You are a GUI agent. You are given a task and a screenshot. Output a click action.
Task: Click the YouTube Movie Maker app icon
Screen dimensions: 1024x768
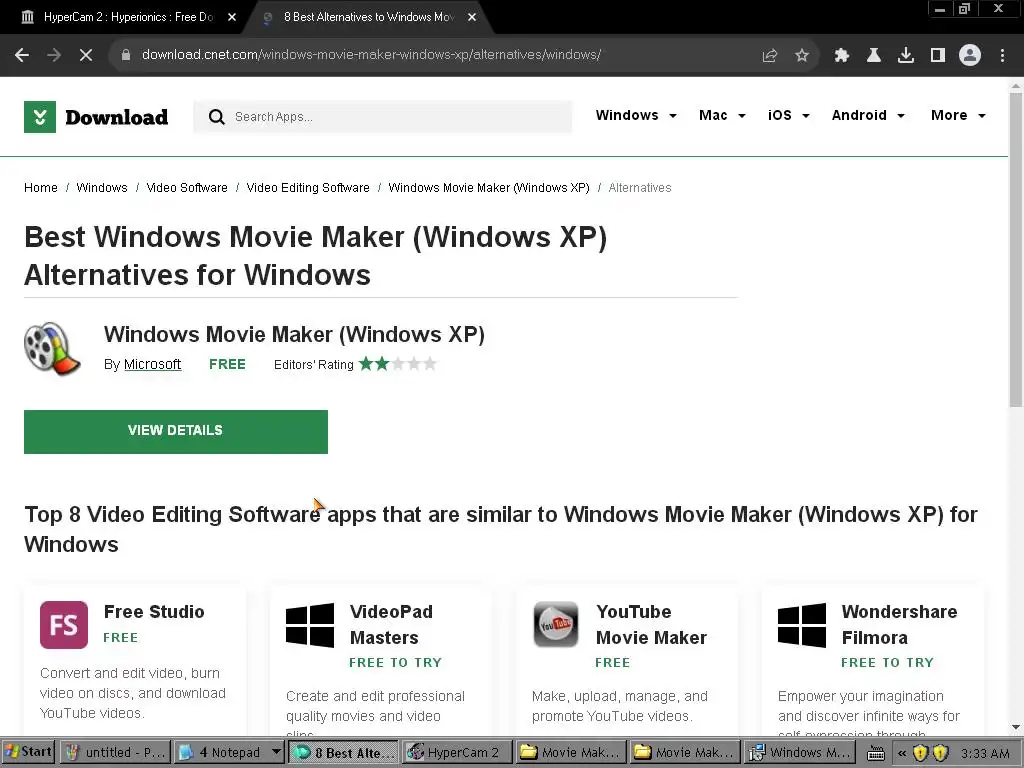click(556, 624)
